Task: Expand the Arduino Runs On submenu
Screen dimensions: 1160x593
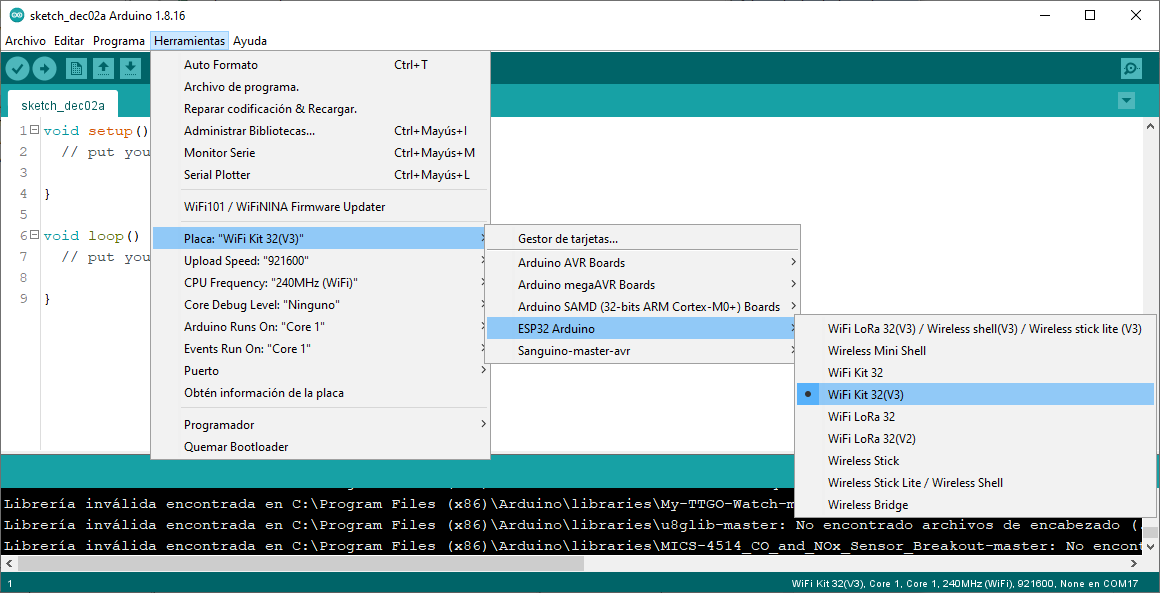Action: 320,327
